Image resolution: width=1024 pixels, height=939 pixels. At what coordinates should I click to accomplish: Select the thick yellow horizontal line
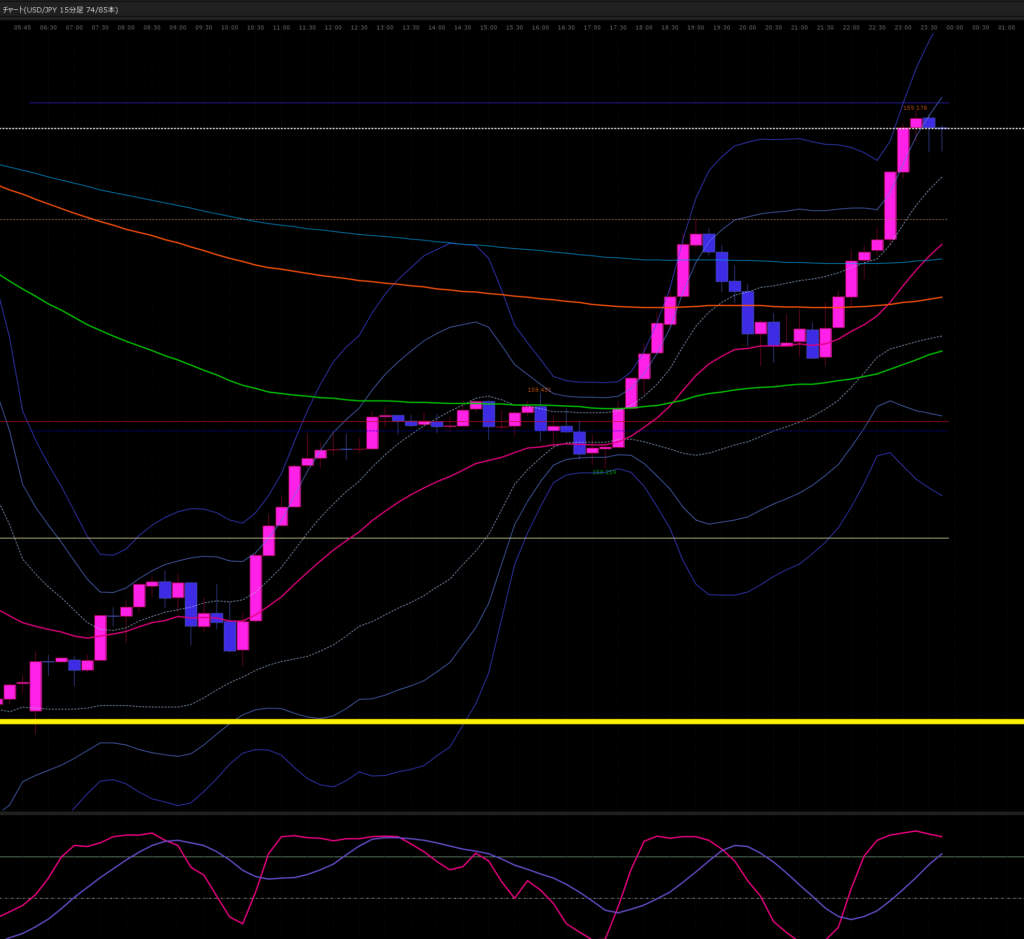(500, 721)
